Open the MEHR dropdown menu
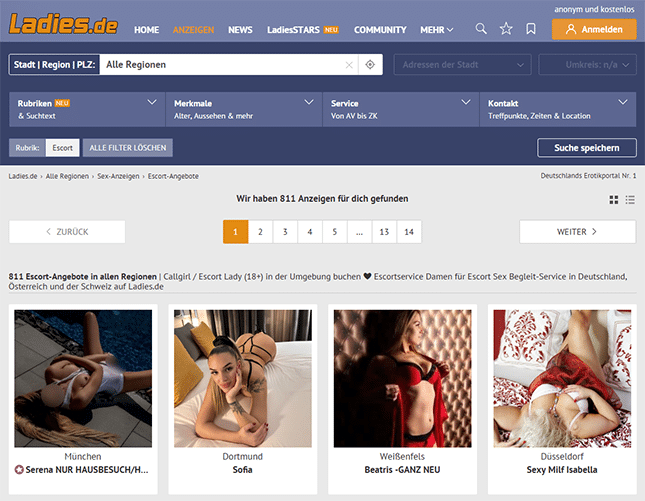645x501 pixels. coord(436,30)
